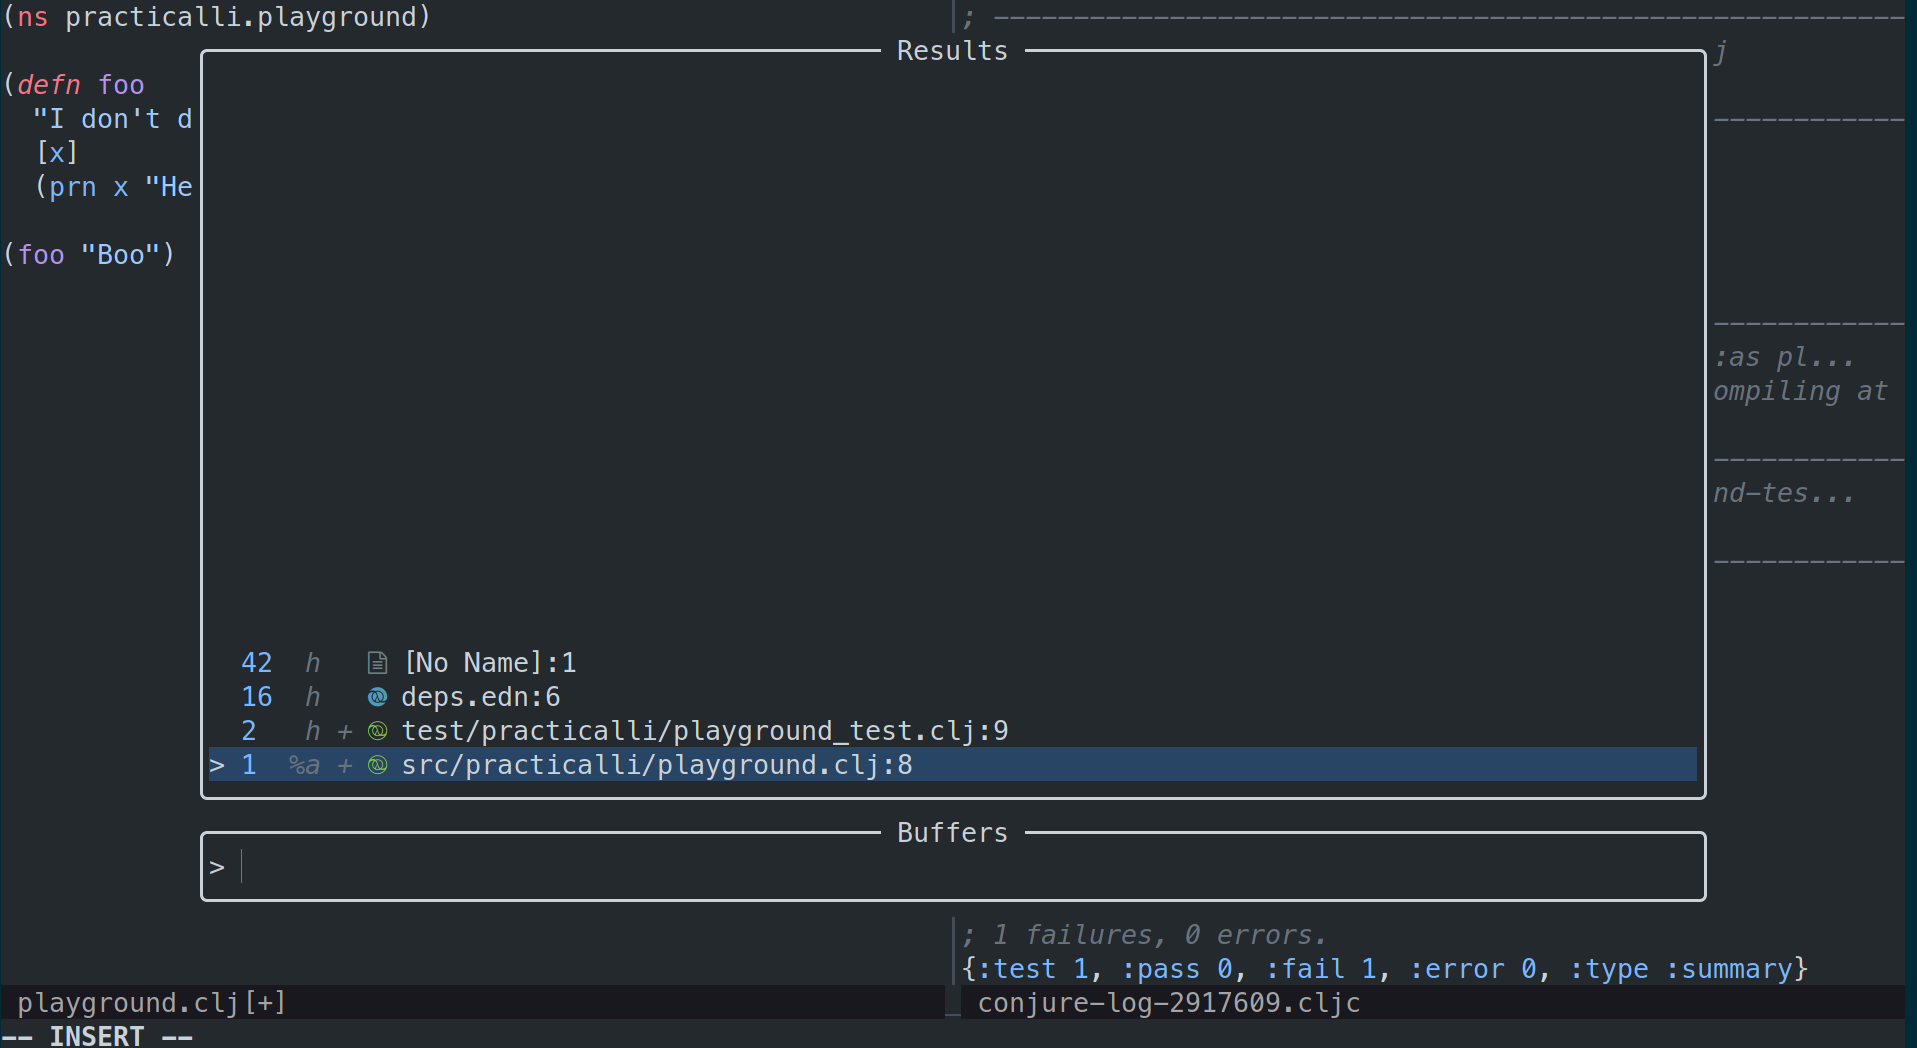
Task: Click the document icon beside [No Name]:1
Action: click(x=377, y=663)
